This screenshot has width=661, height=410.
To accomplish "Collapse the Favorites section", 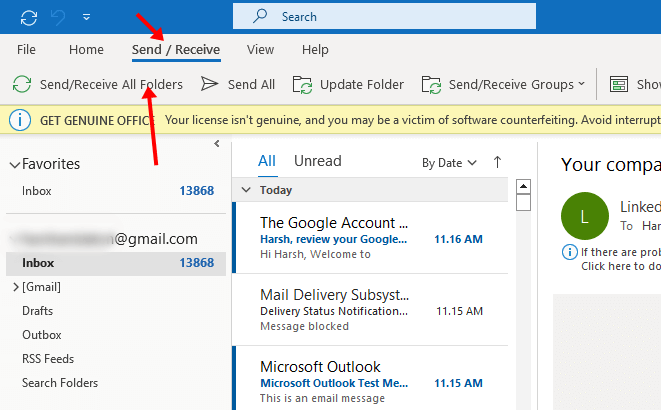I will click(13, 164).
